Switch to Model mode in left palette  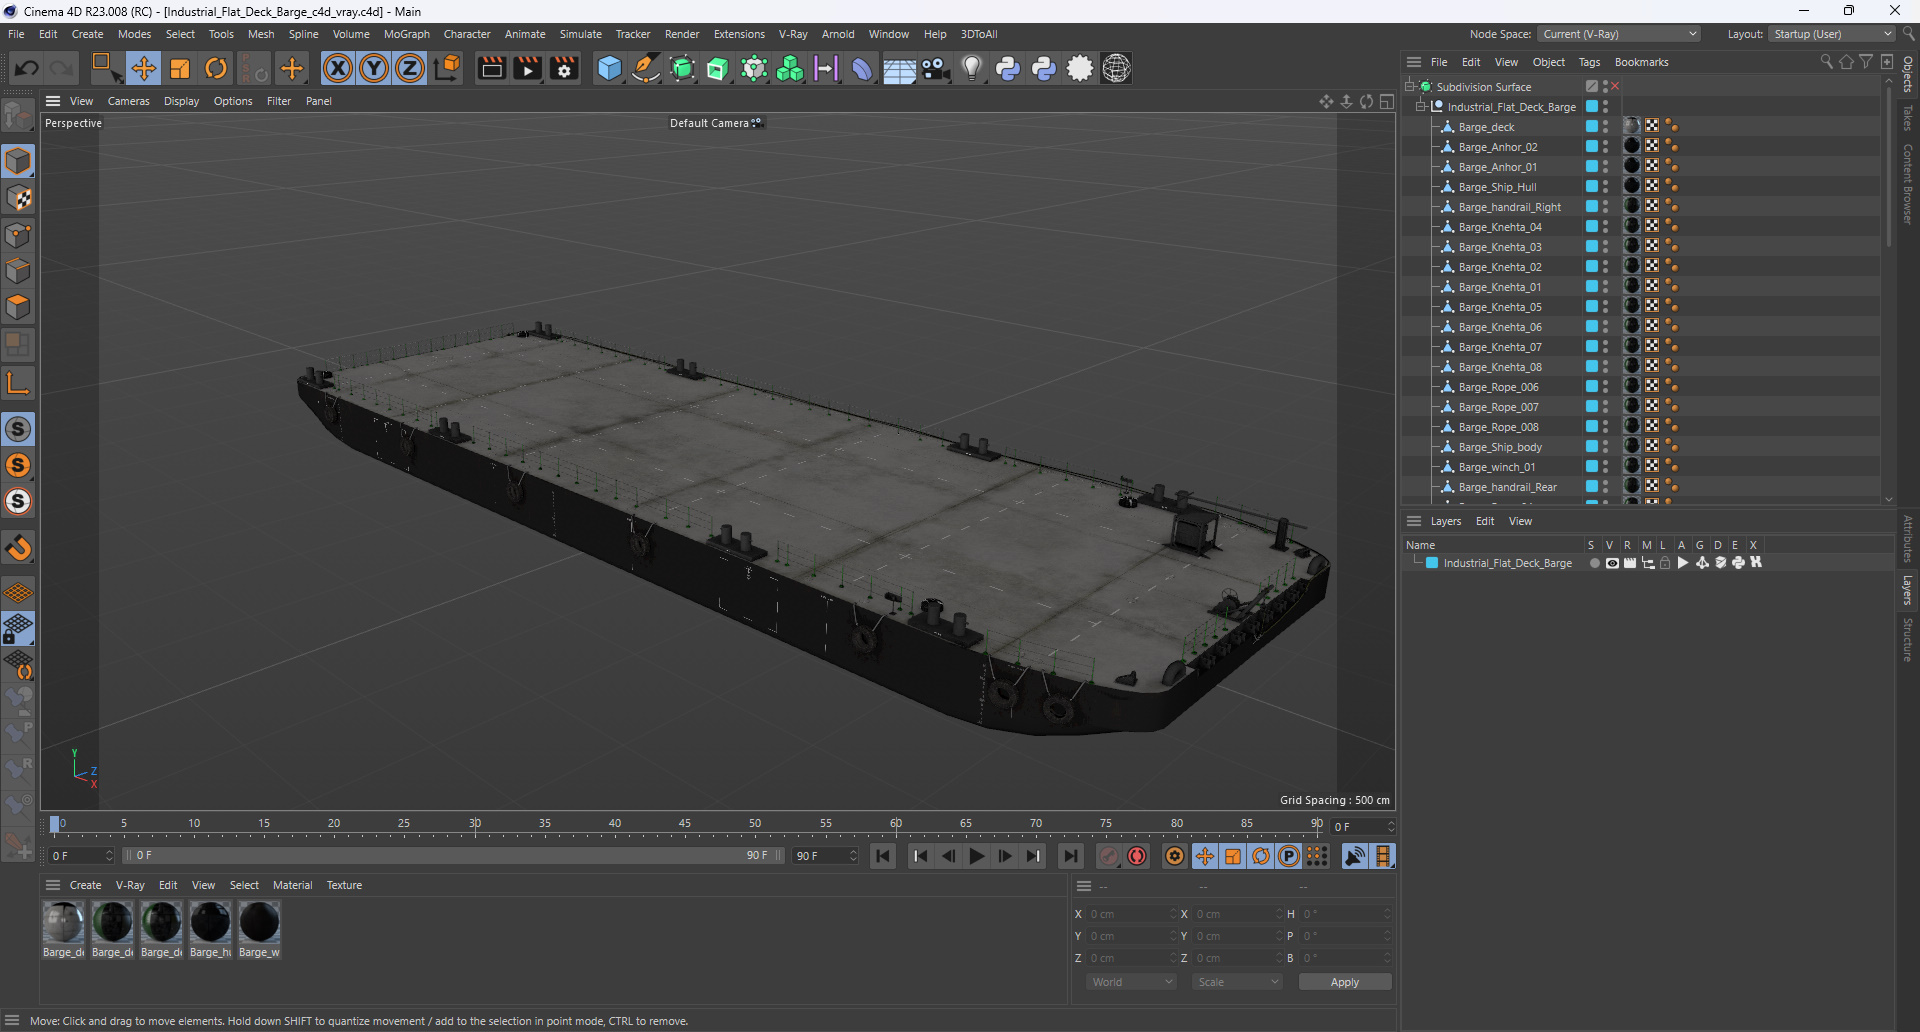[x=18, y=161]
